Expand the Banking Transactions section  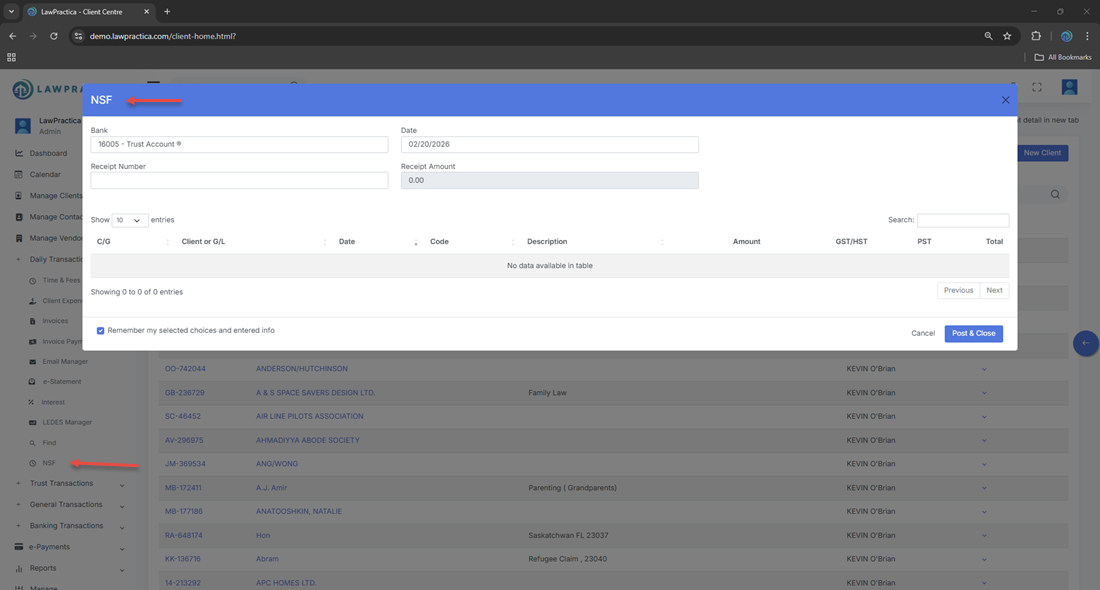click(x=68, y=526)
